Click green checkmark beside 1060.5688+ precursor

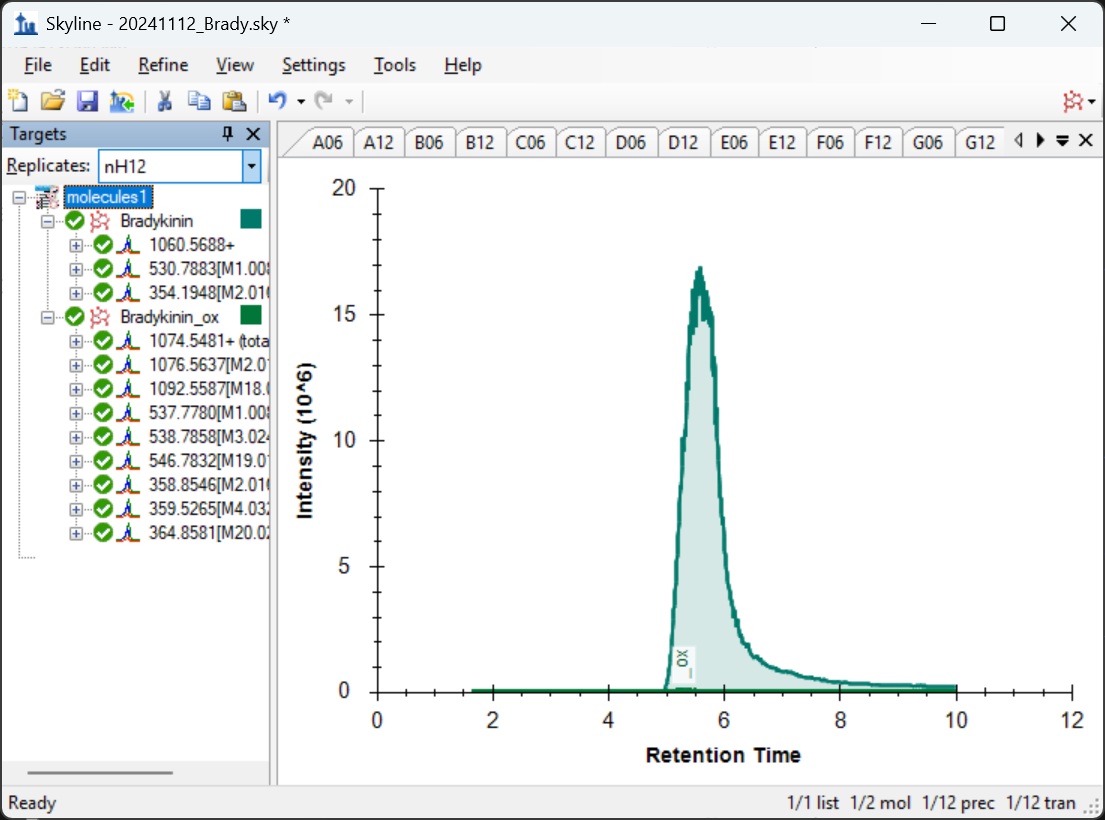pos(103,245)
